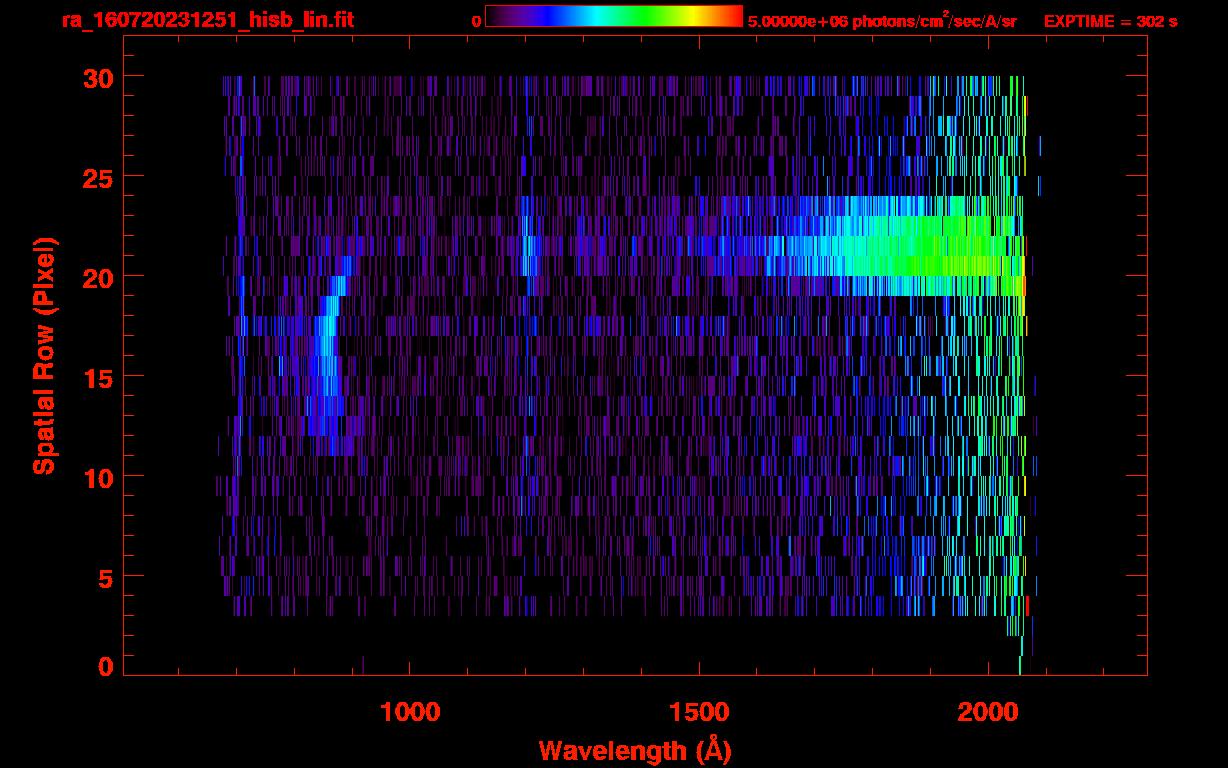This screenshot has height=768, width=1228.
Task: Click the red pixel near the spectrum's right edge
Action: click(x=1027, y=606)
